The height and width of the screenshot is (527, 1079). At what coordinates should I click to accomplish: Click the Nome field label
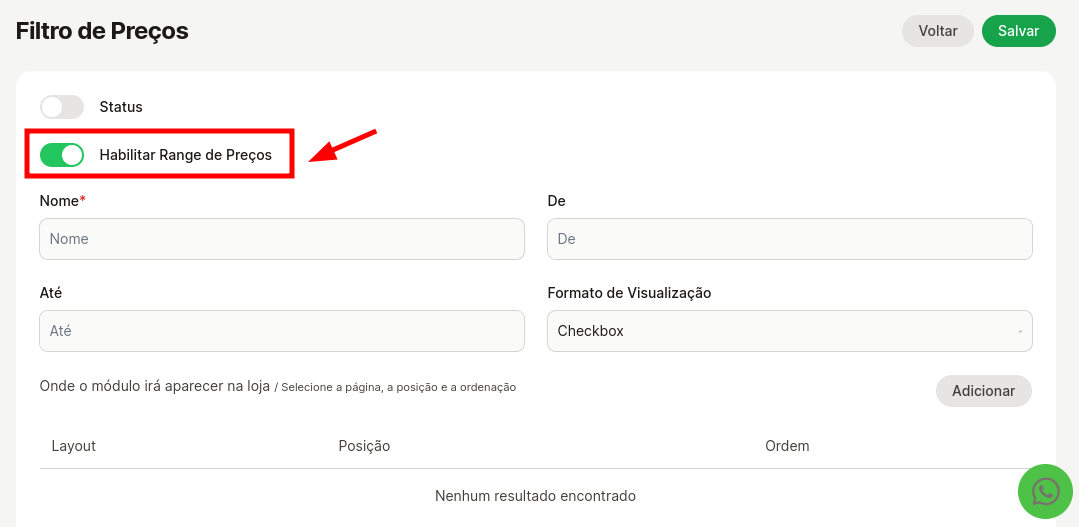(59, 201)
